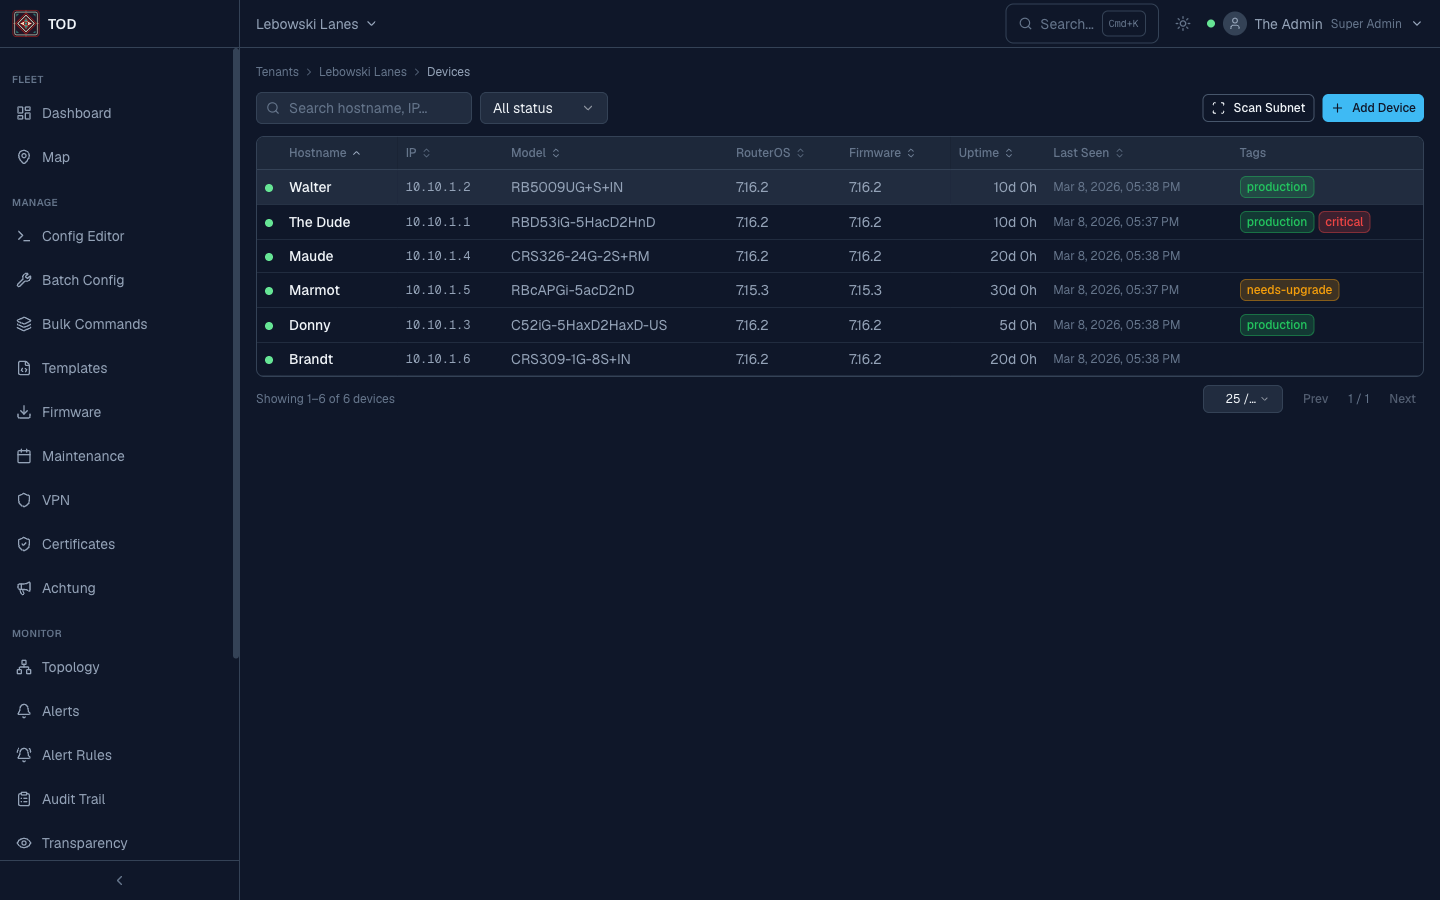
Task: Navigate to the Alerts page
Action: (x=61, y=711)
